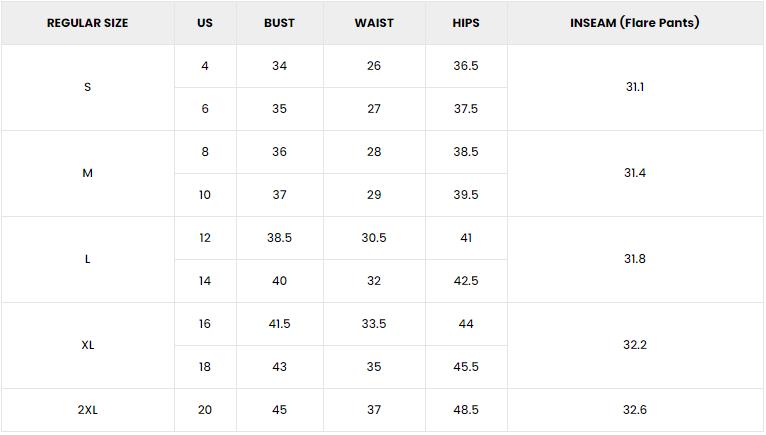Click the waist value 33.5
This screenshot has width=766, height=435.
374,324
